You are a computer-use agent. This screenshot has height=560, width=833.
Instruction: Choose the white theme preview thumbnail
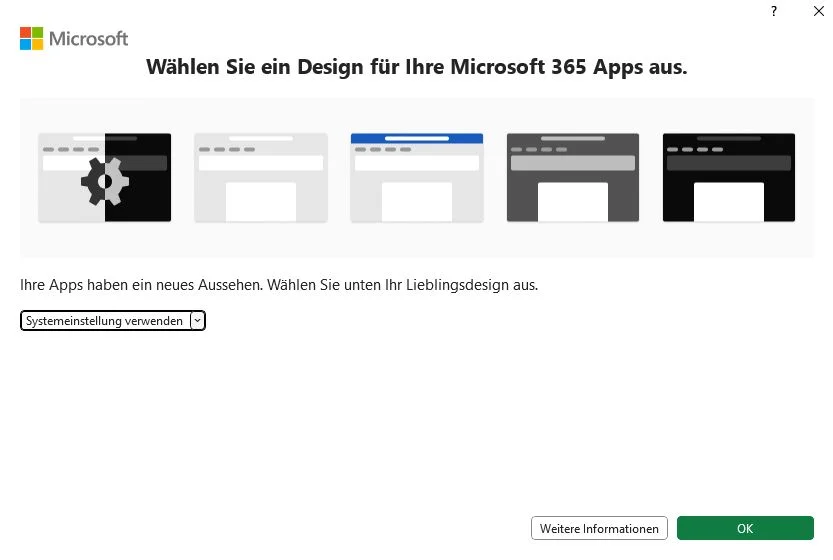pos(261,177)
